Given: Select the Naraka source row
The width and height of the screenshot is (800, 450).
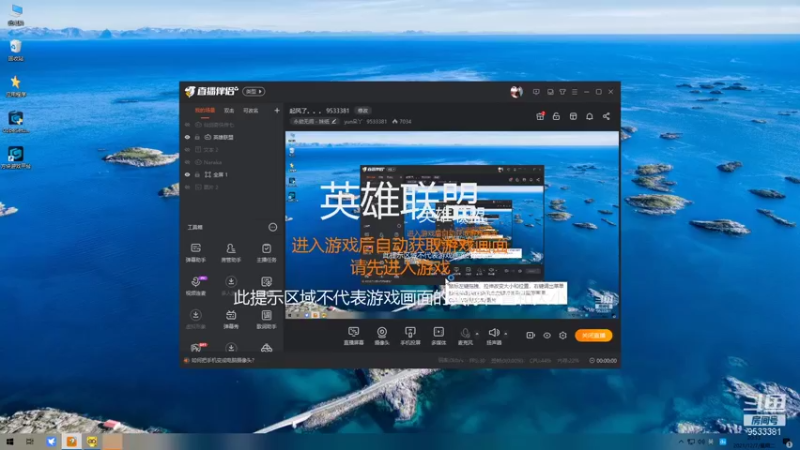Looking at the screenshot, I should click(x=232, y=162).
